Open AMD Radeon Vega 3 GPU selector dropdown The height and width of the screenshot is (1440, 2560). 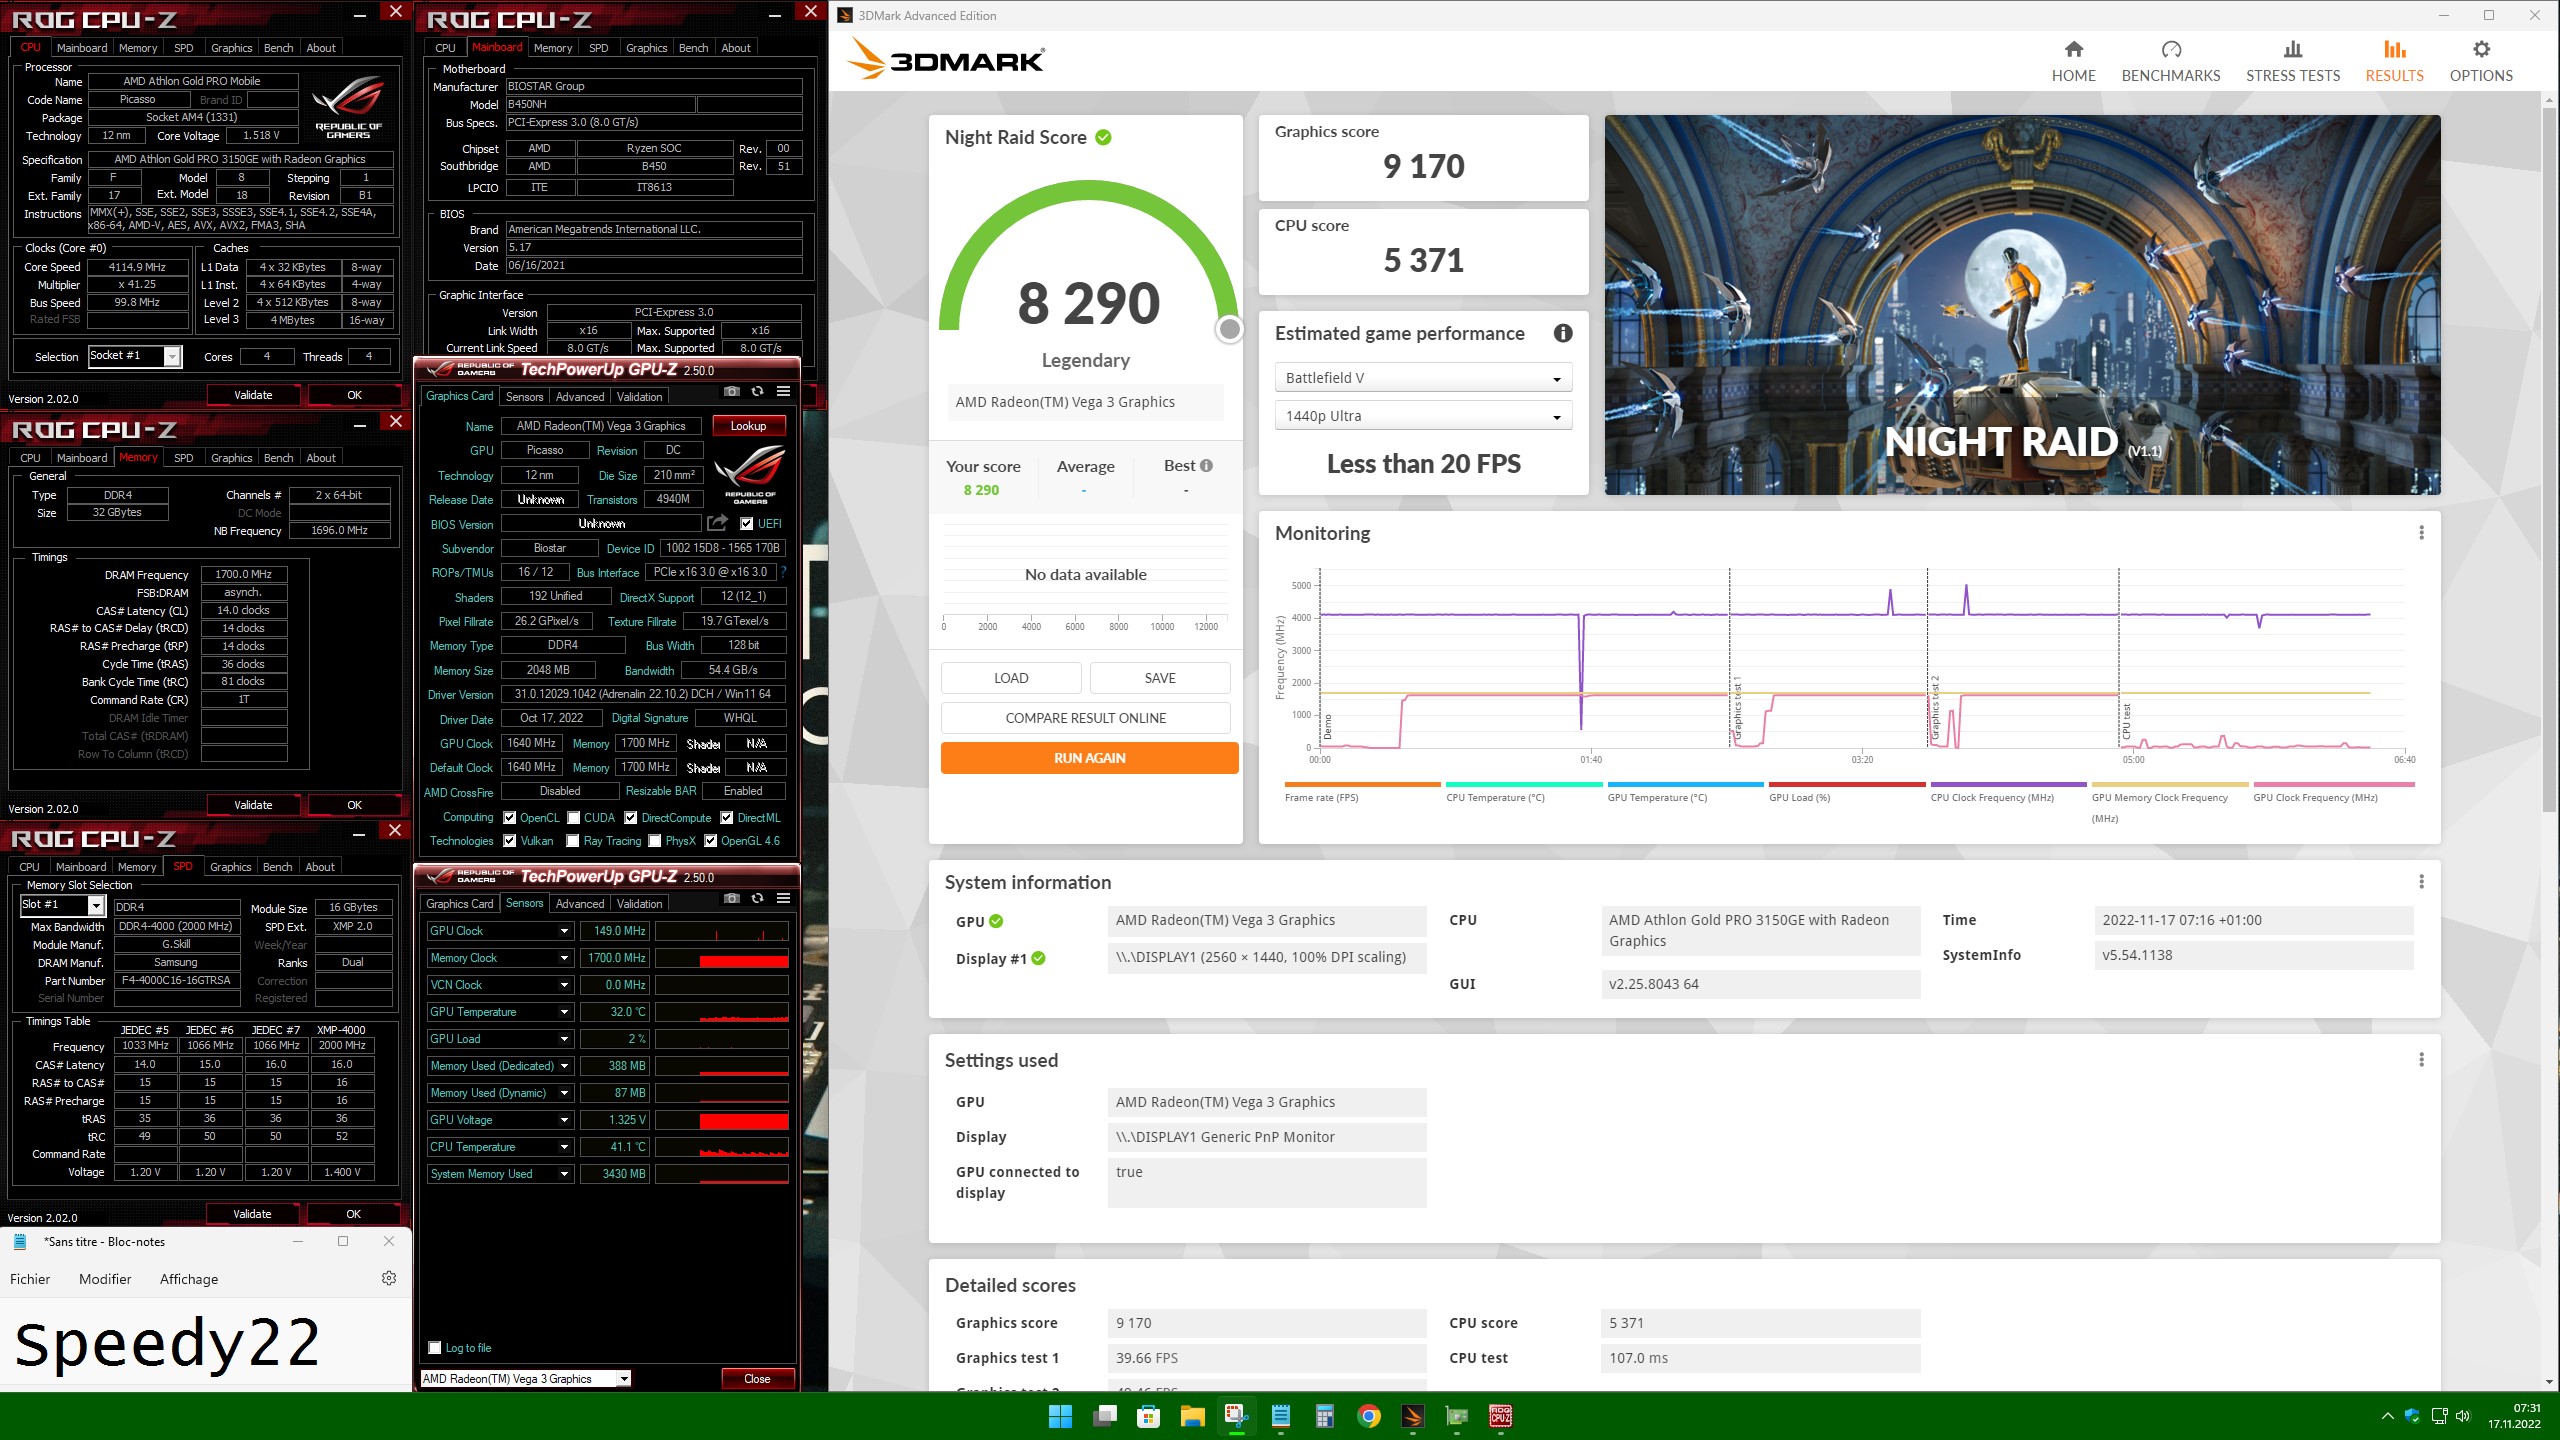pyautogui.click(x=526, y=1378)
